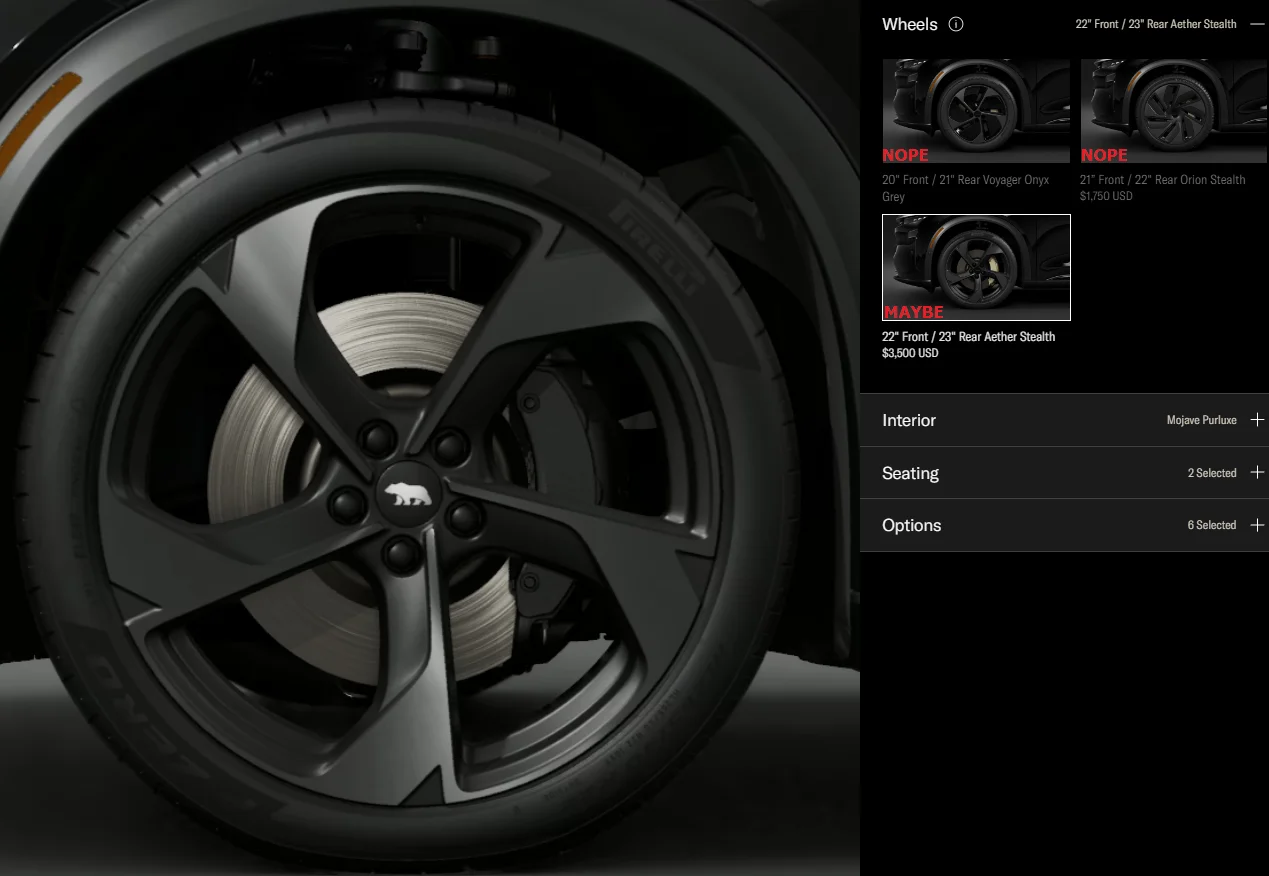Click the 21" Front / 22" Rear Orion Stealth label

tap(1162, 180)
